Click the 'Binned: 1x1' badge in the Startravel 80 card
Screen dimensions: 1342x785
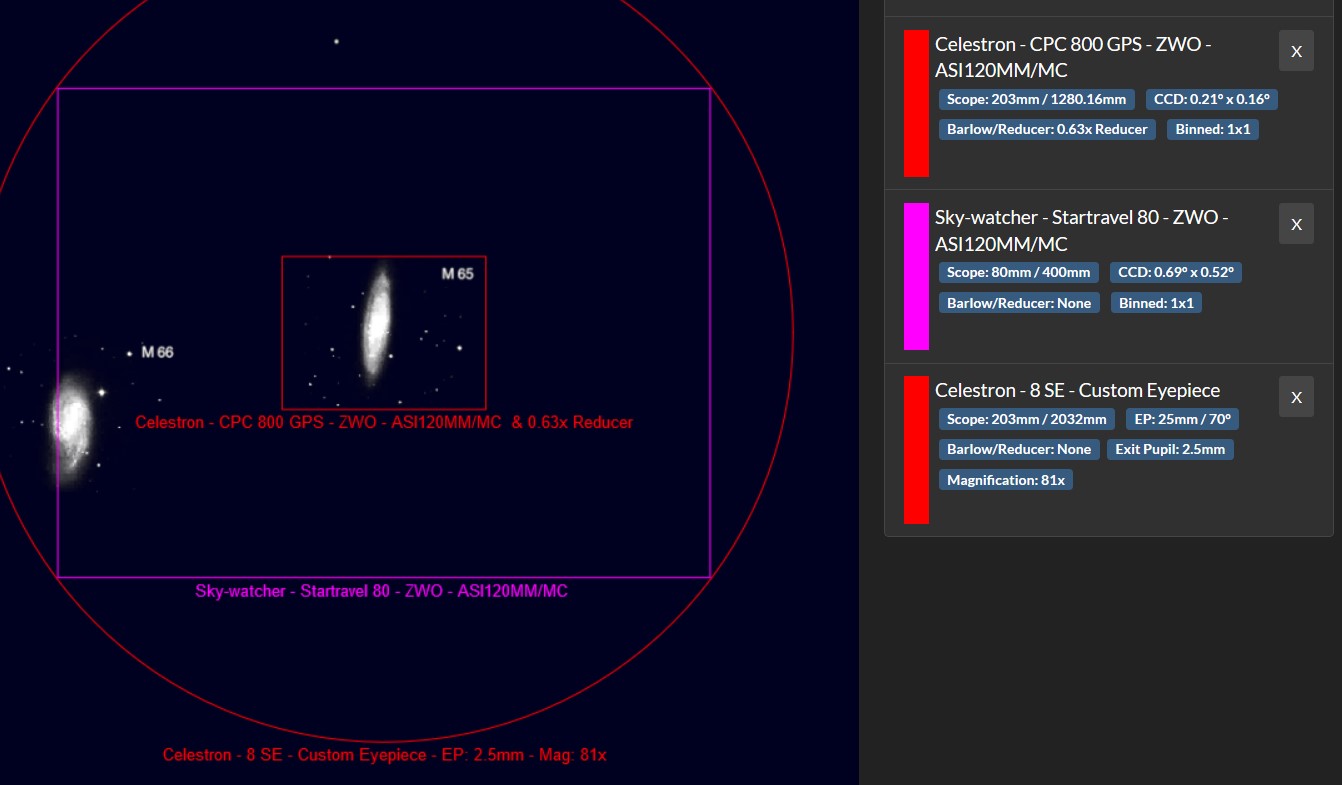pos(1156,302)
